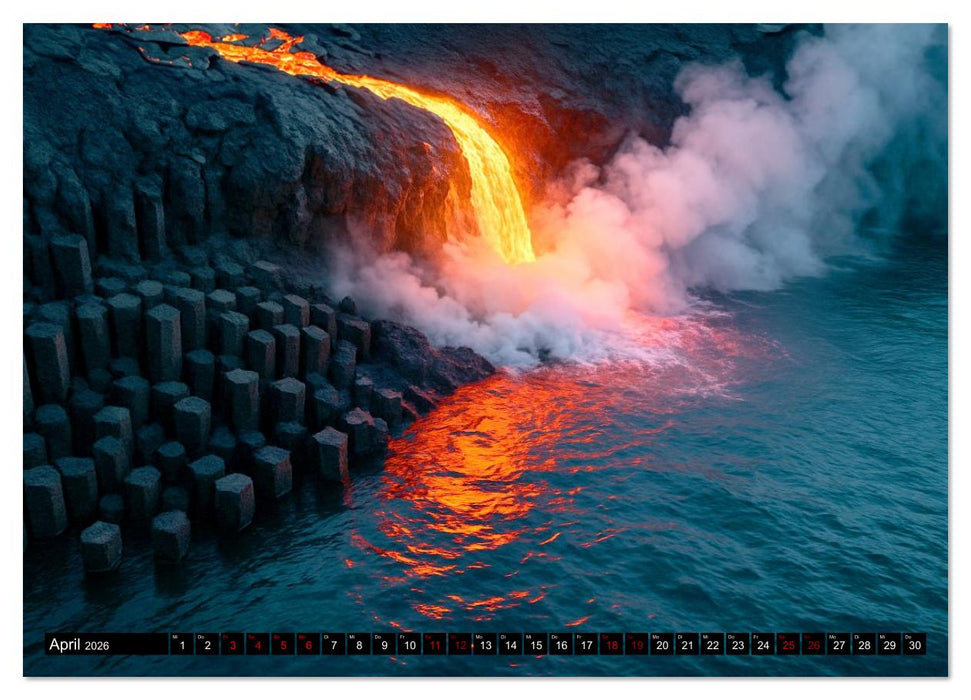Select day 29 in the calendar strip
The image size is (971, 700).
pos(889,645)
